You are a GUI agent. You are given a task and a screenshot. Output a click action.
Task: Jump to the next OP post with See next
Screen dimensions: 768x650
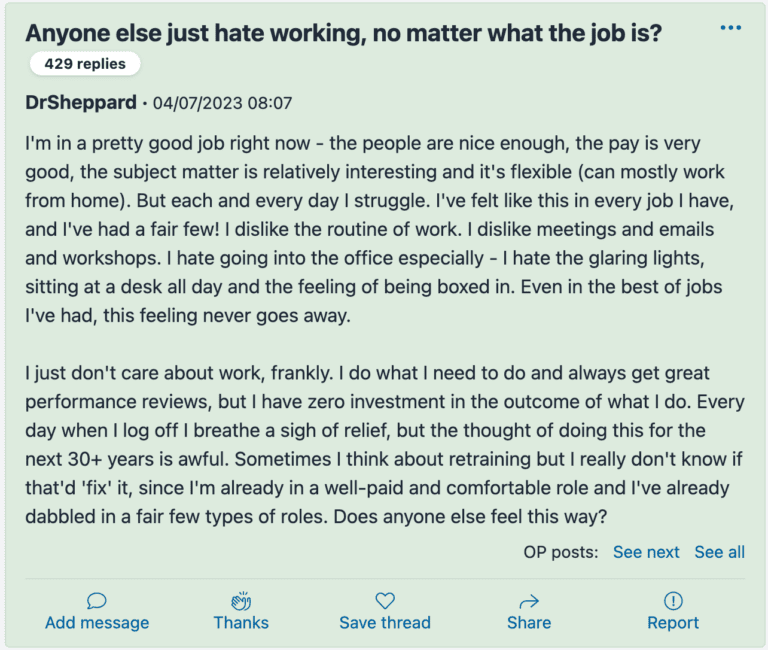tap(646, 552)
